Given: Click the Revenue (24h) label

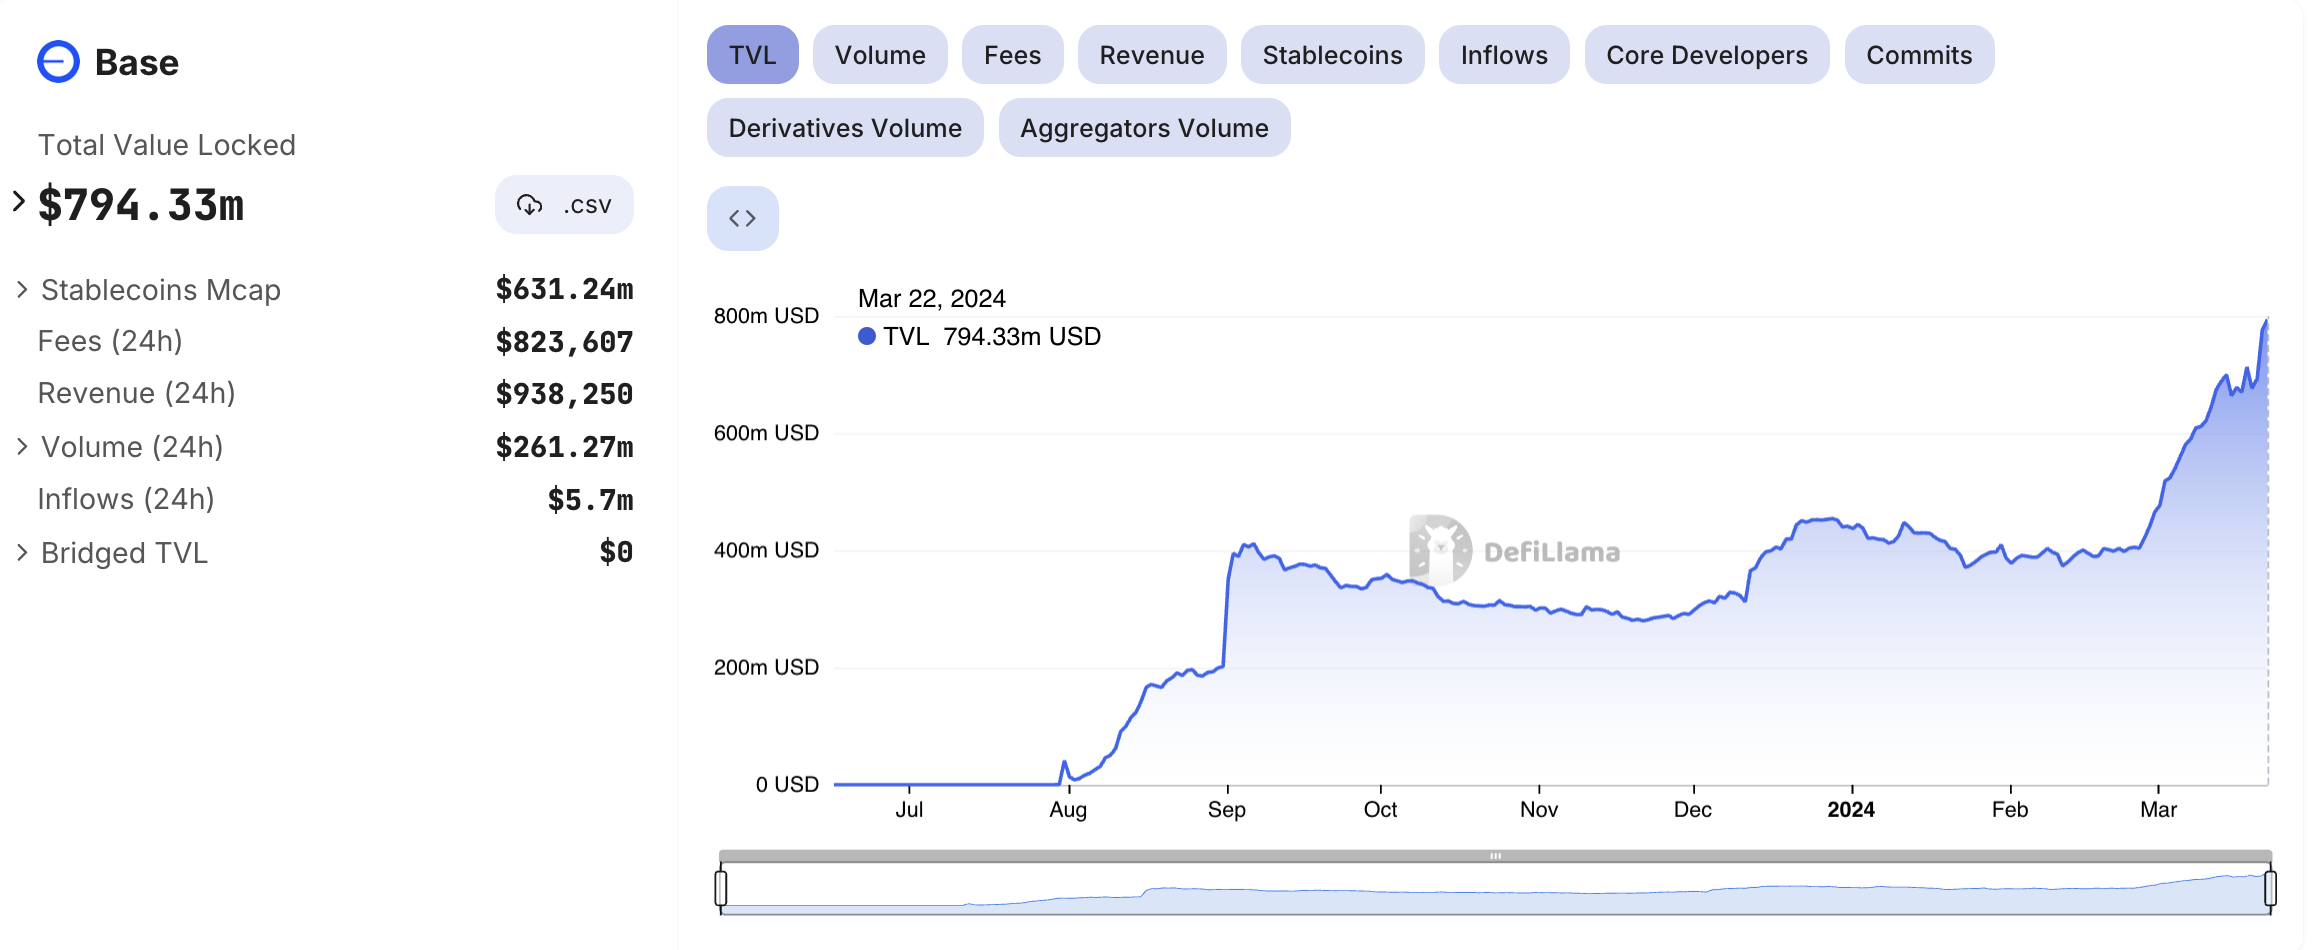Looking at the screenshot, I should (136, 393).
